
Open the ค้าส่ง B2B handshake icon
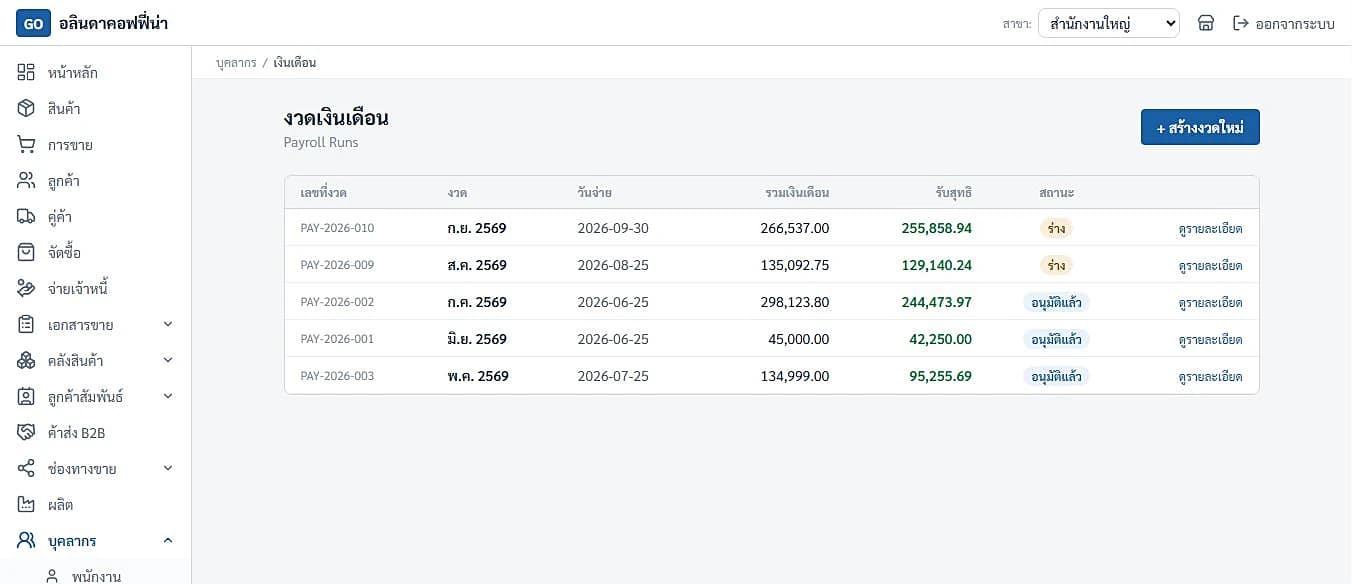click(x=27, y=433)
